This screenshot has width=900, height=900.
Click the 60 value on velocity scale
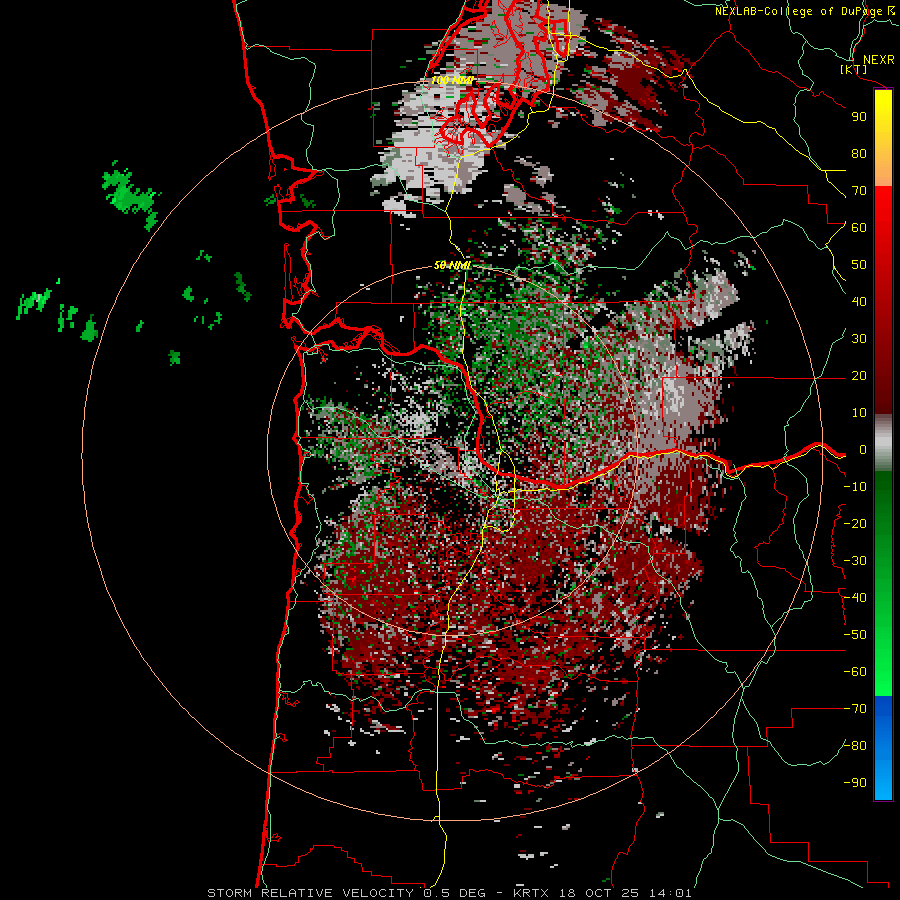pyautogui.click(x=859, y=228)
